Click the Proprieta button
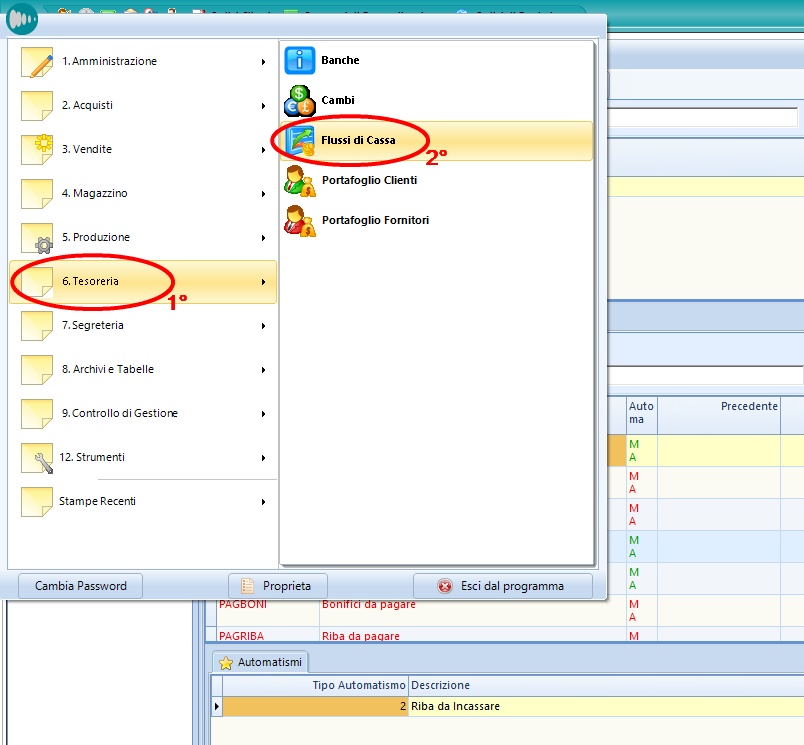The width and height of the screenshot is (804, 745). [276, 586]
